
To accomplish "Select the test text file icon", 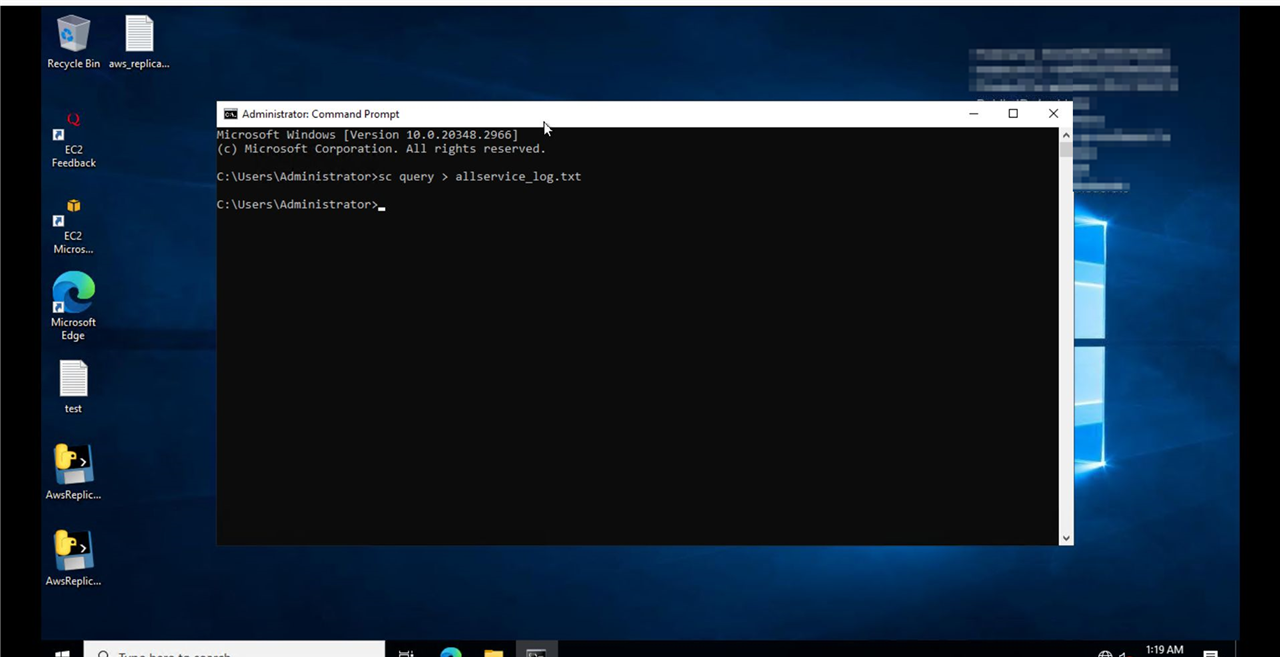I will (73, 381).
